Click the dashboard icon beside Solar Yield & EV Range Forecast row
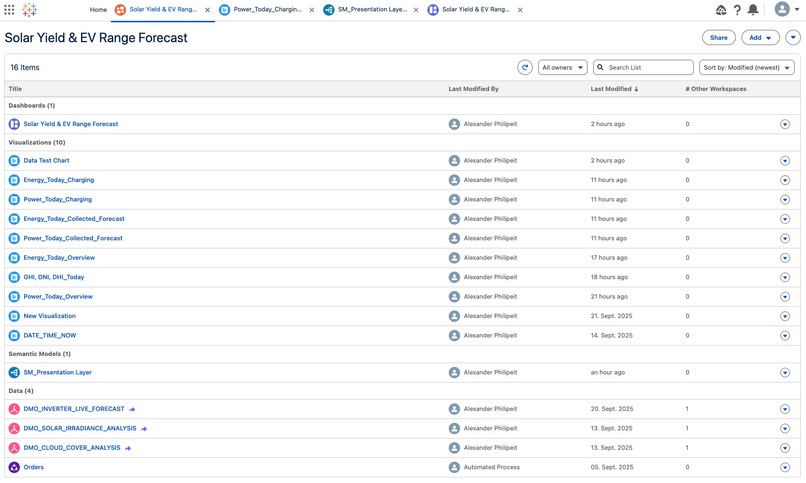 click(x=14, y=124)
